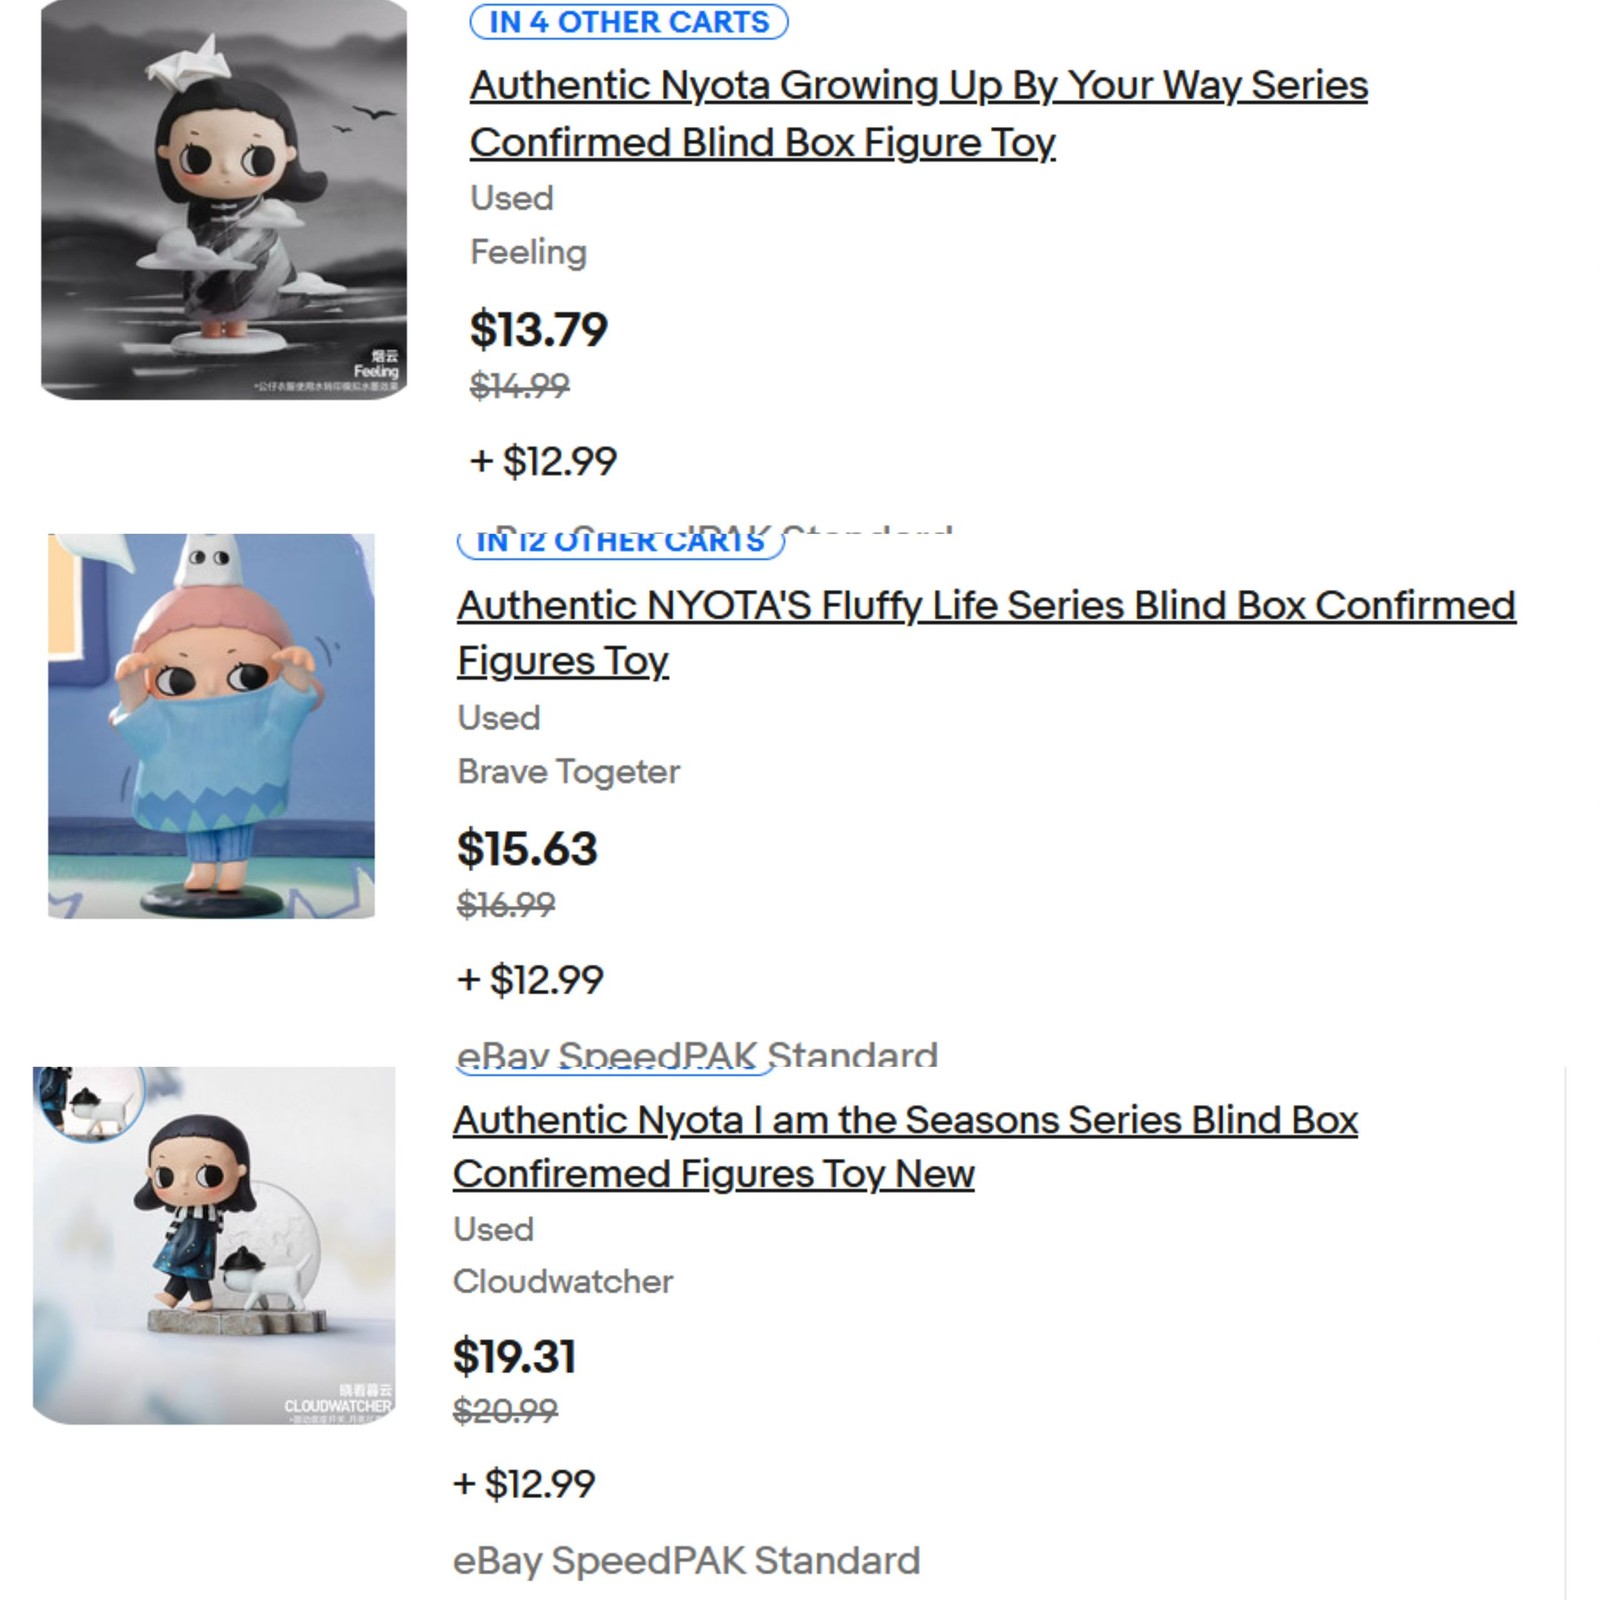
Task: Click the crossed-out $20.99 original price
Action: (505, 1411)
